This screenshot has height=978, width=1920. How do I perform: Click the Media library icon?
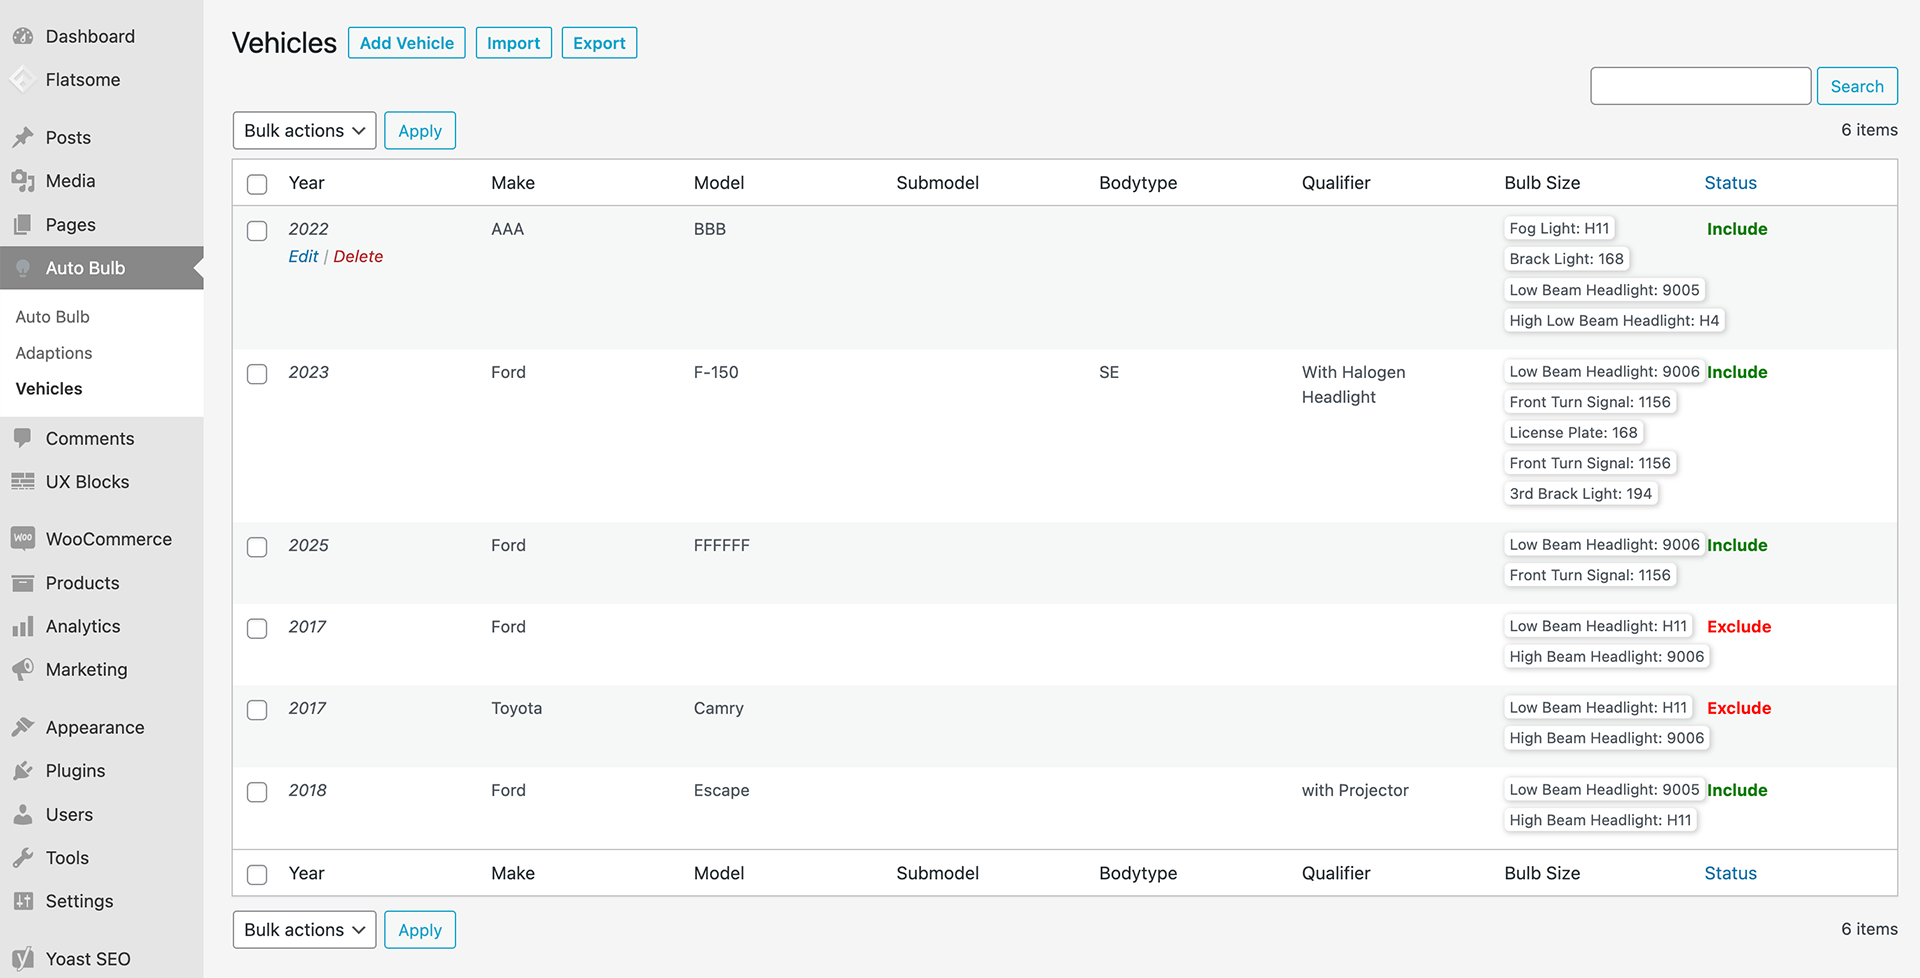point(23,181)
